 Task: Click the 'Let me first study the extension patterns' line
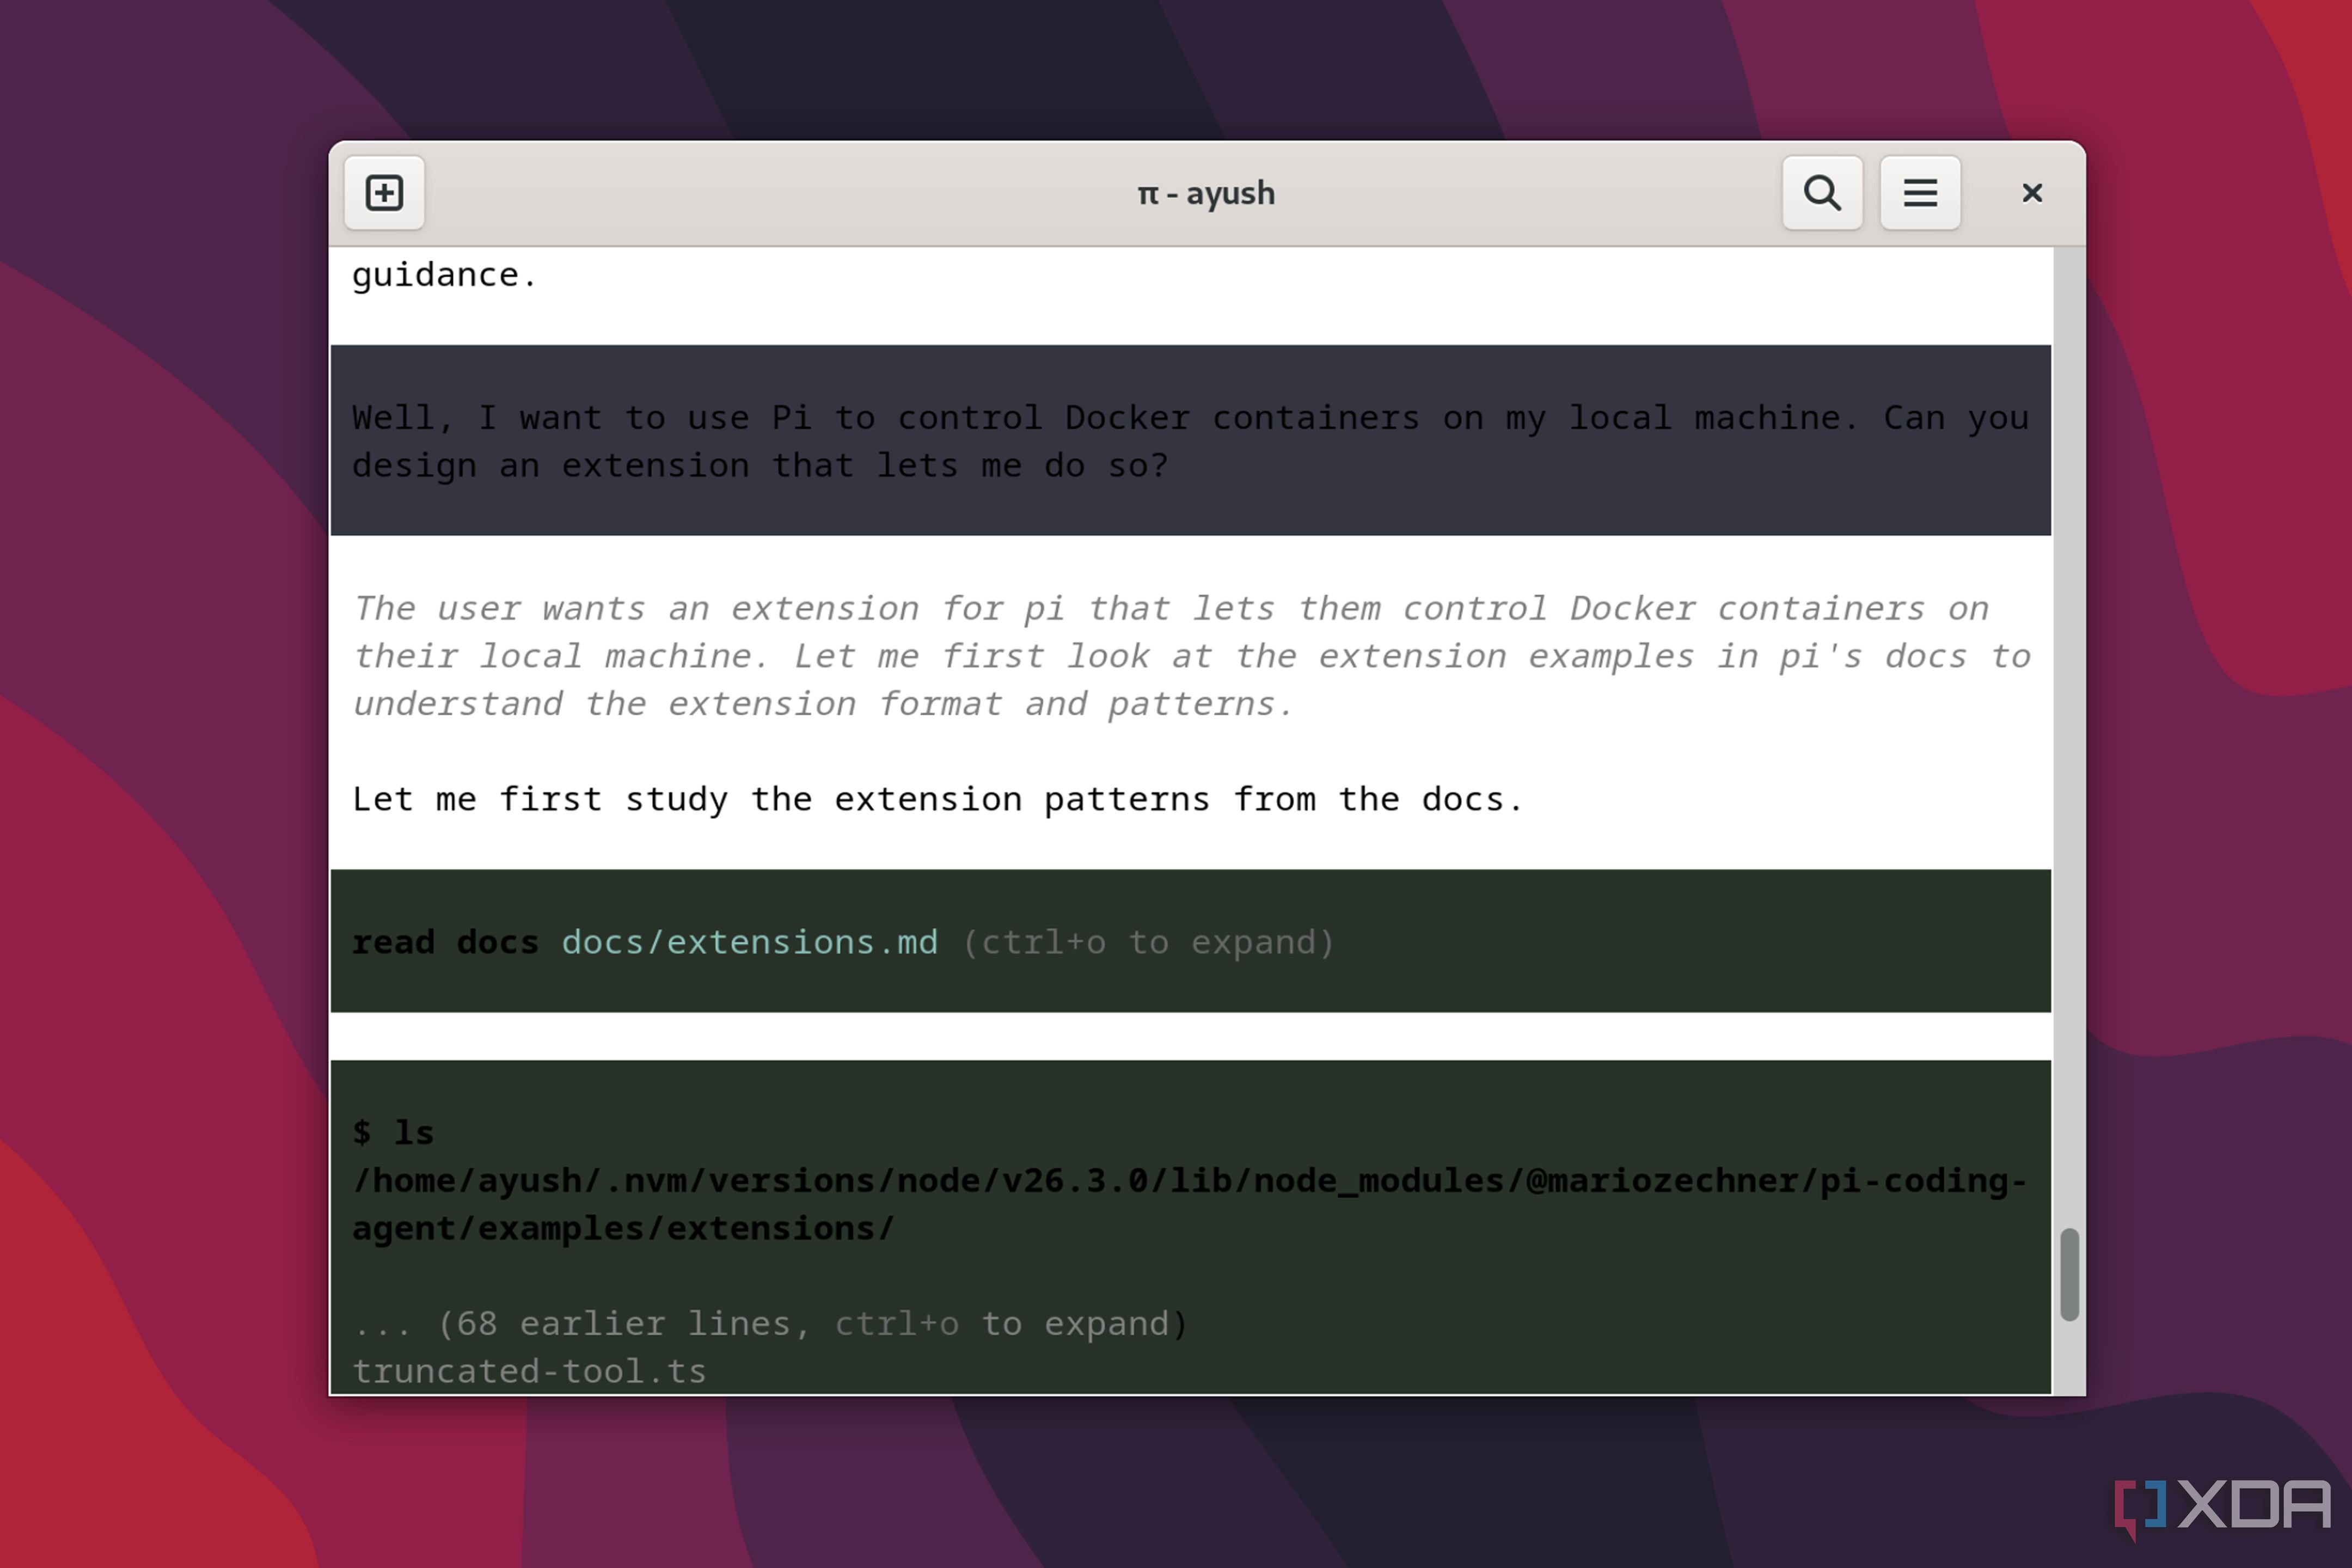937,799
